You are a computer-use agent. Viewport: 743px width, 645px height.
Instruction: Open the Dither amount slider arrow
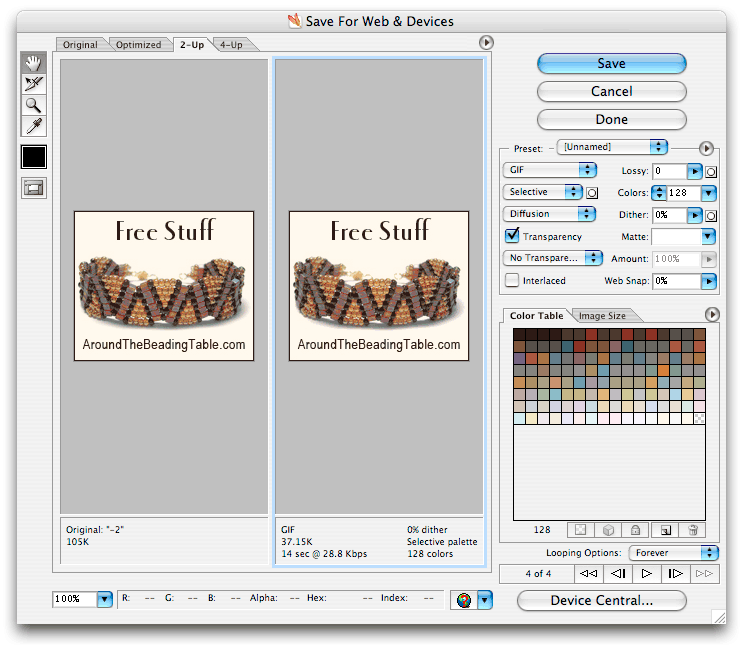[x=695, y=216]
